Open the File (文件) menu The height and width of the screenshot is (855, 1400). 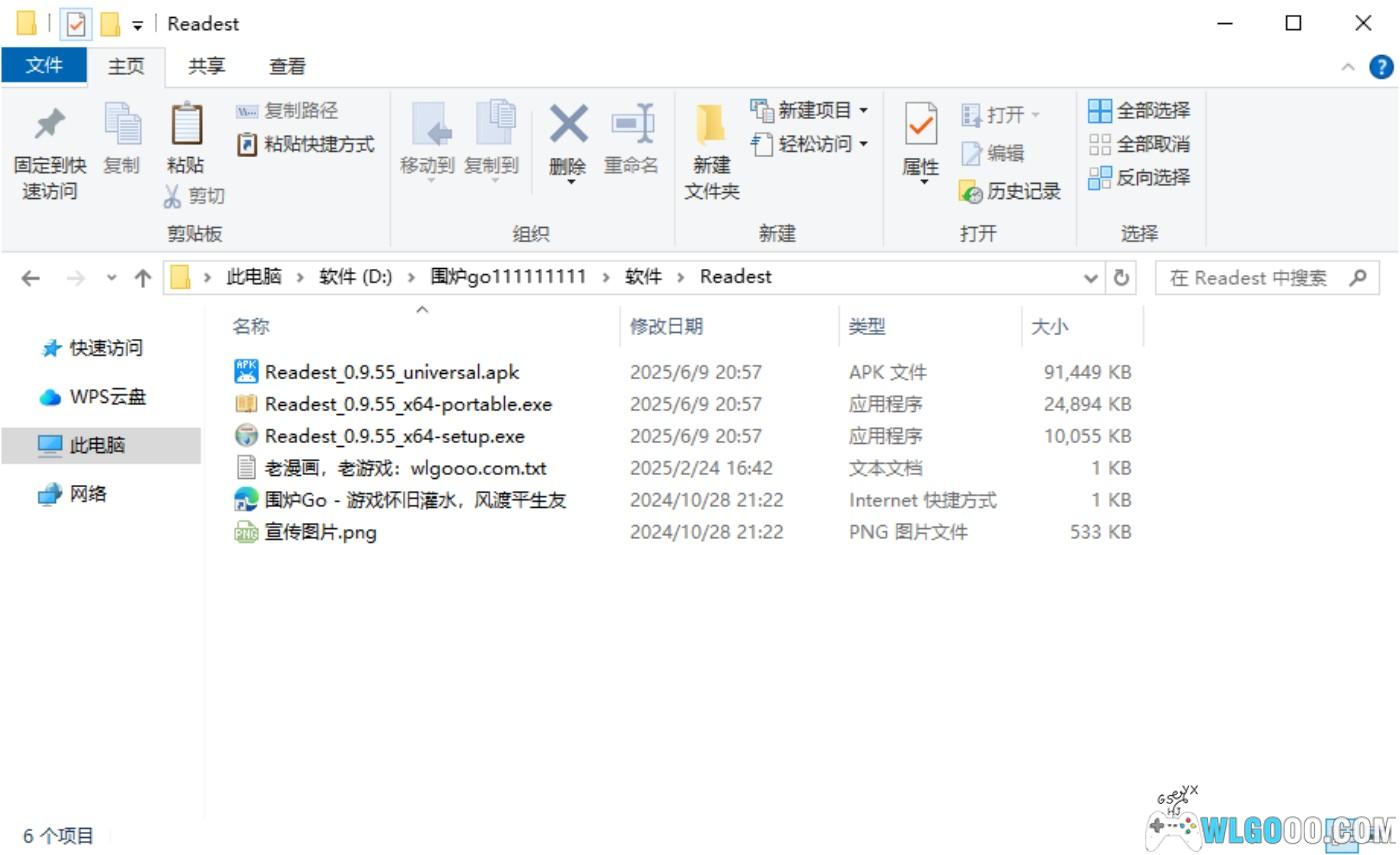tap(44, 66)
